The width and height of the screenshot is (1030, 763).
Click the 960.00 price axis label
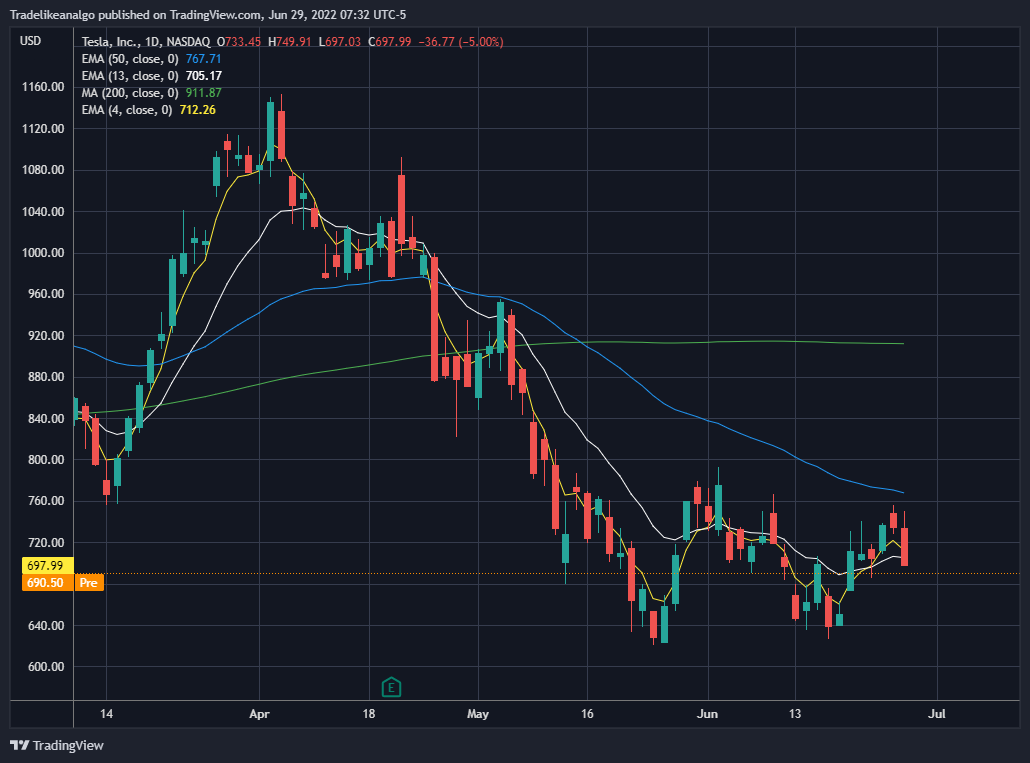point(46,294)
